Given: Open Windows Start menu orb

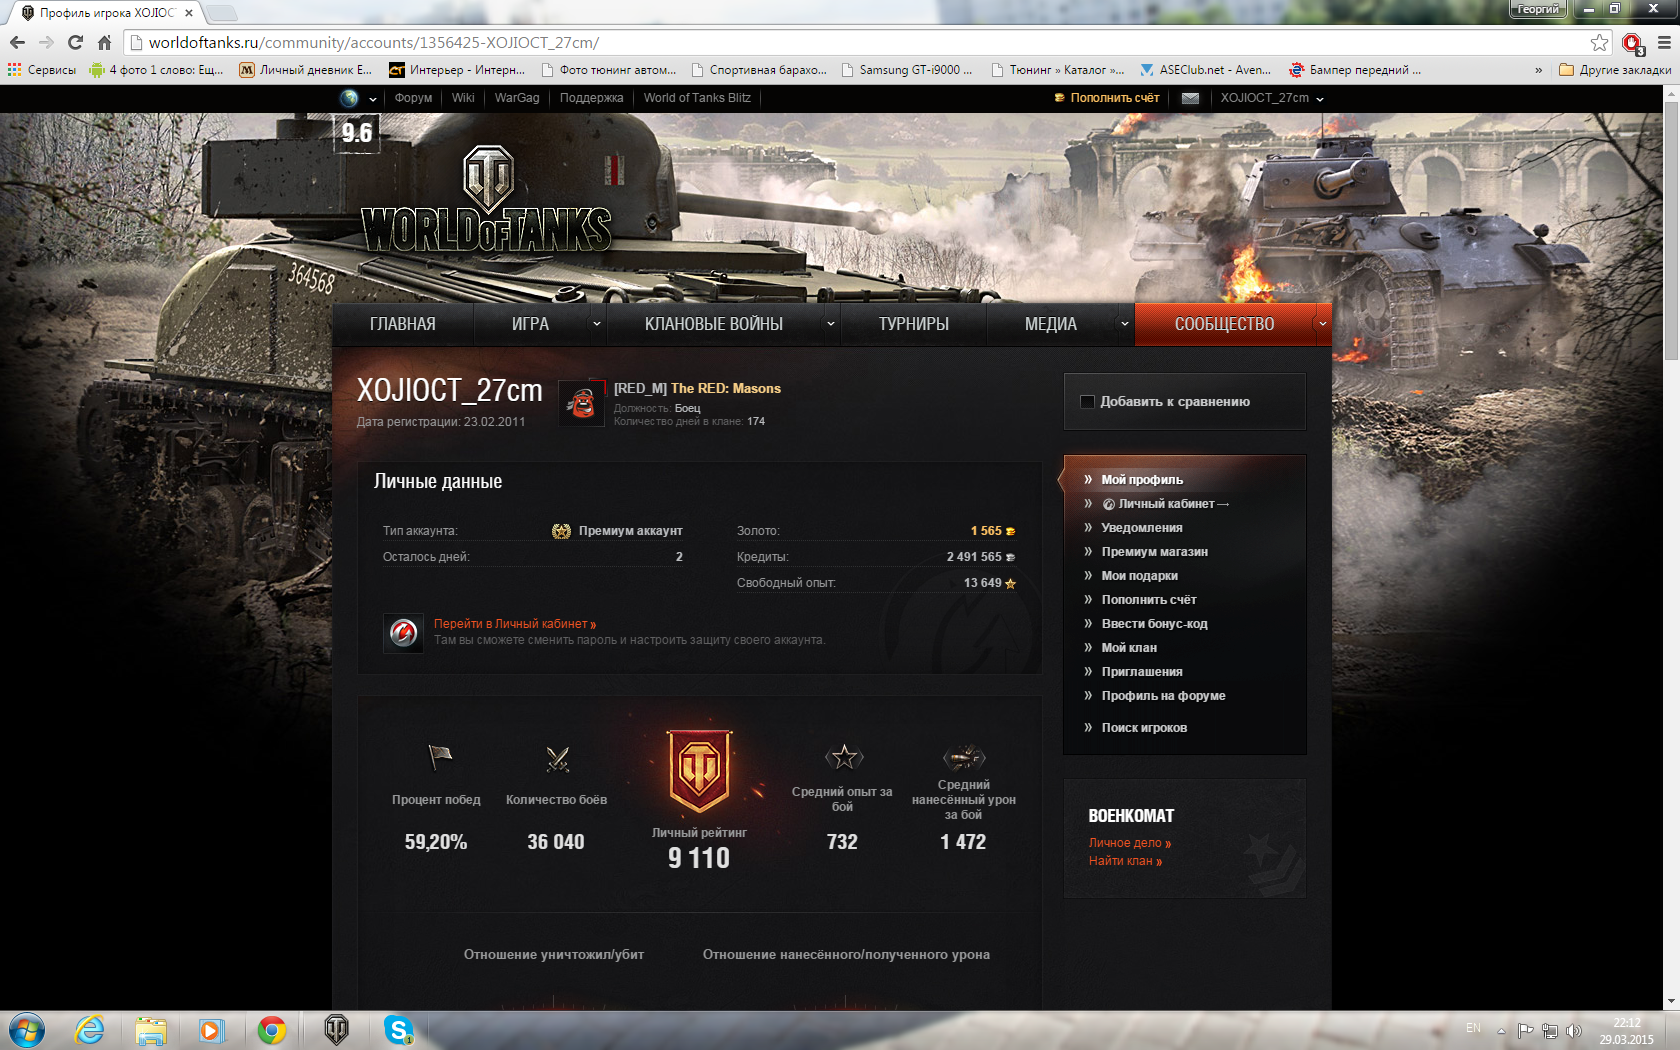Looking at the screenshot, I should 27,1030.
